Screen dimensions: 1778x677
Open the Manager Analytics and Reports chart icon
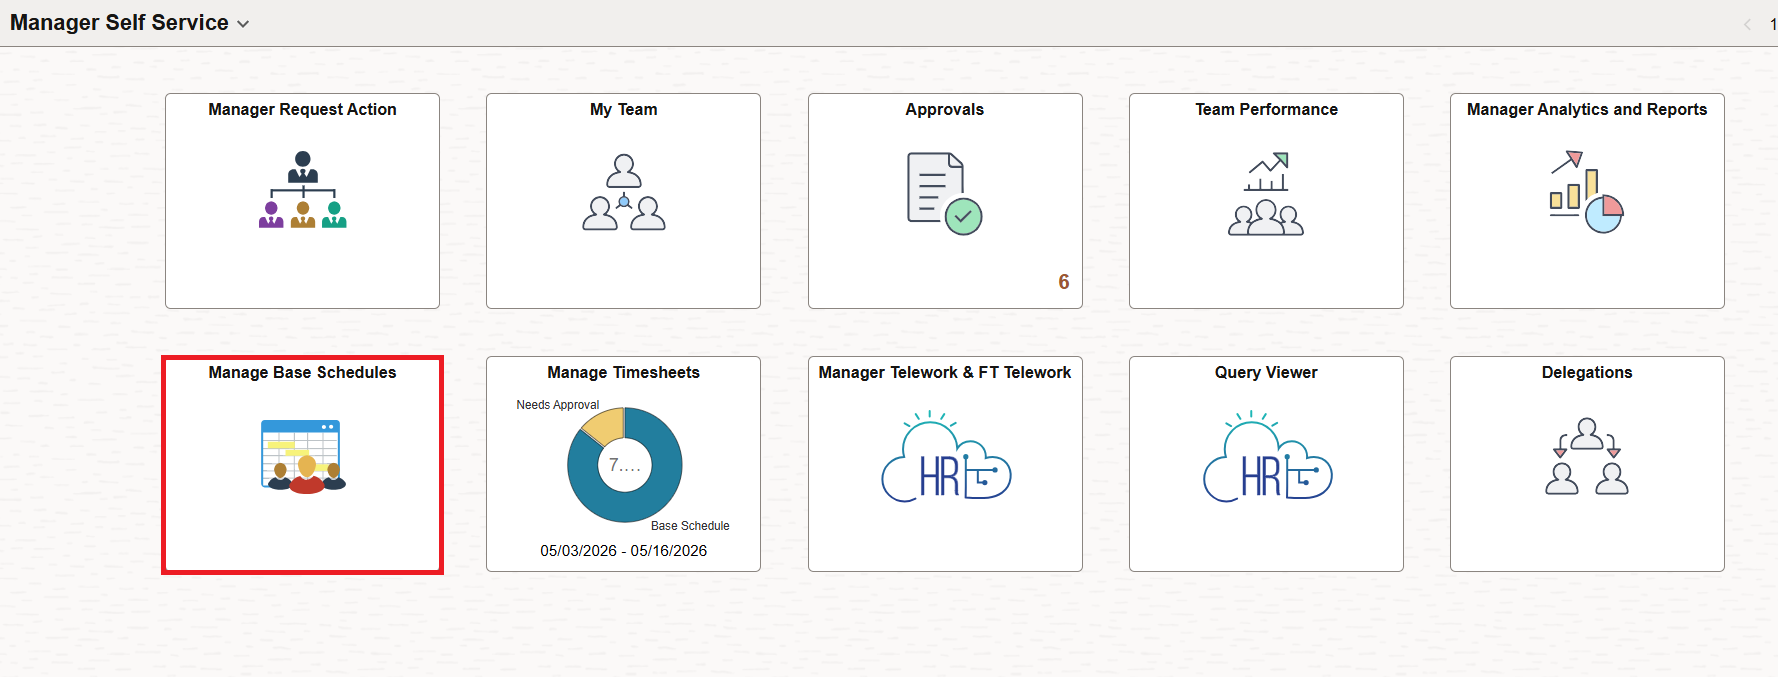tap(1586, 192)
